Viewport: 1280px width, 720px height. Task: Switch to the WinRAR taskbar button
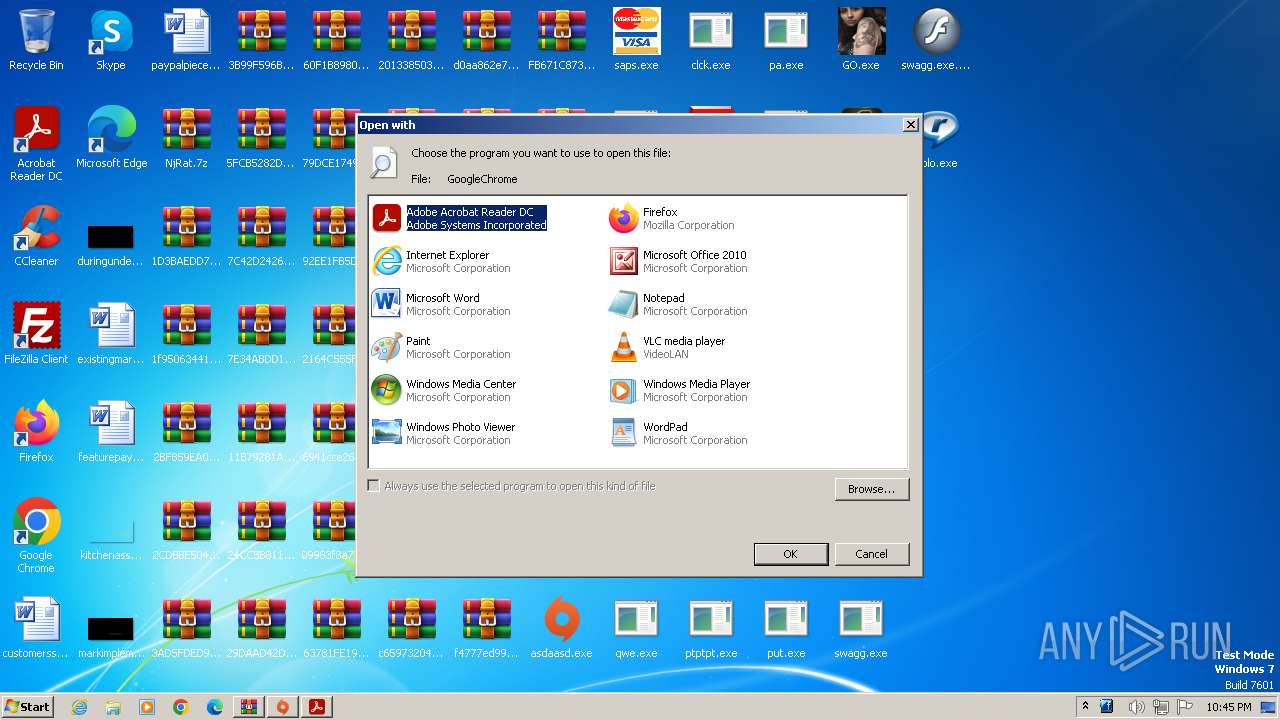[249, 706]
